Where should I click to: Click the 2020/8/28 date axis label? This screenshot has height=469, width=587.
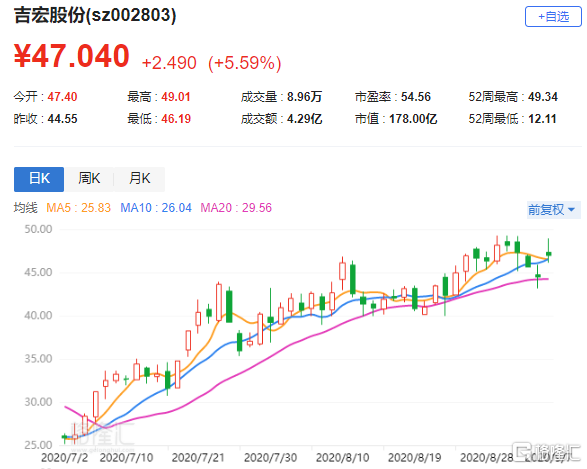(x=486, y=458)
